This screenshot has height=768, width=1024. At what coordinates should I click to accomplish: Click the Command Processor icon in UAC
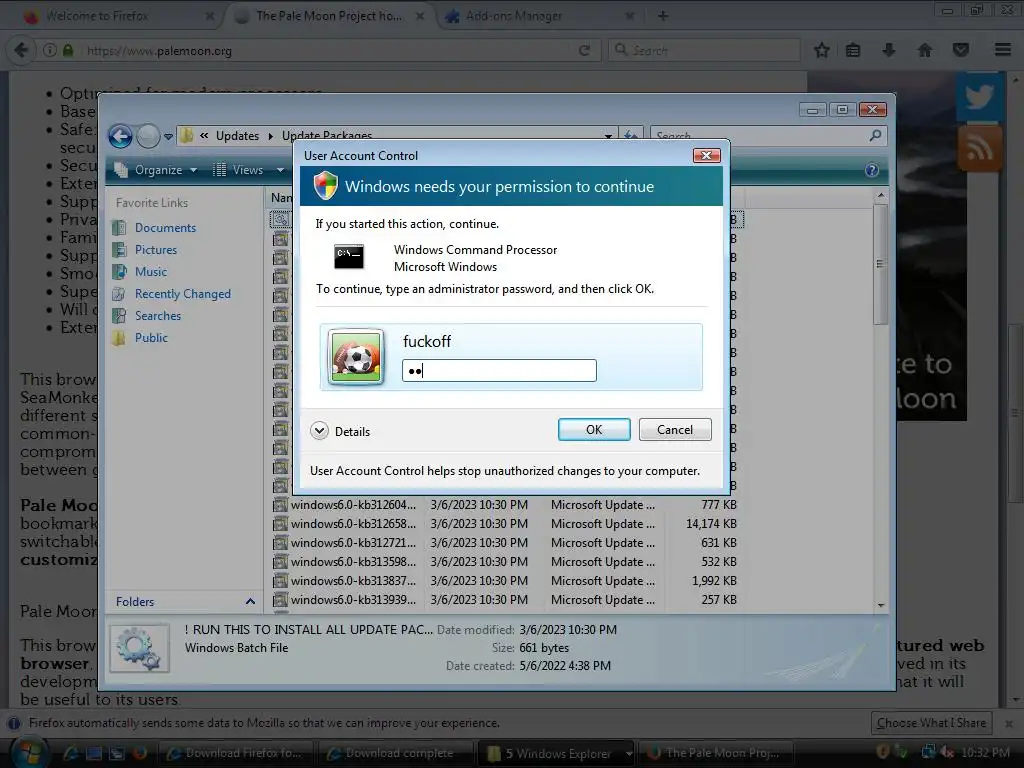tap(349, 257)
